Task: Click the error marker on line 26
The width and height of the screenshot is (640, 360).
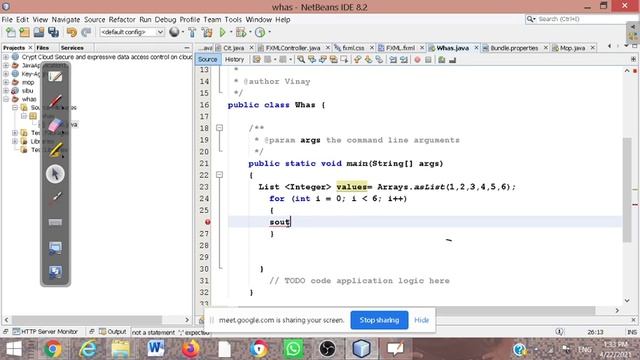Action: coord(207,222)
